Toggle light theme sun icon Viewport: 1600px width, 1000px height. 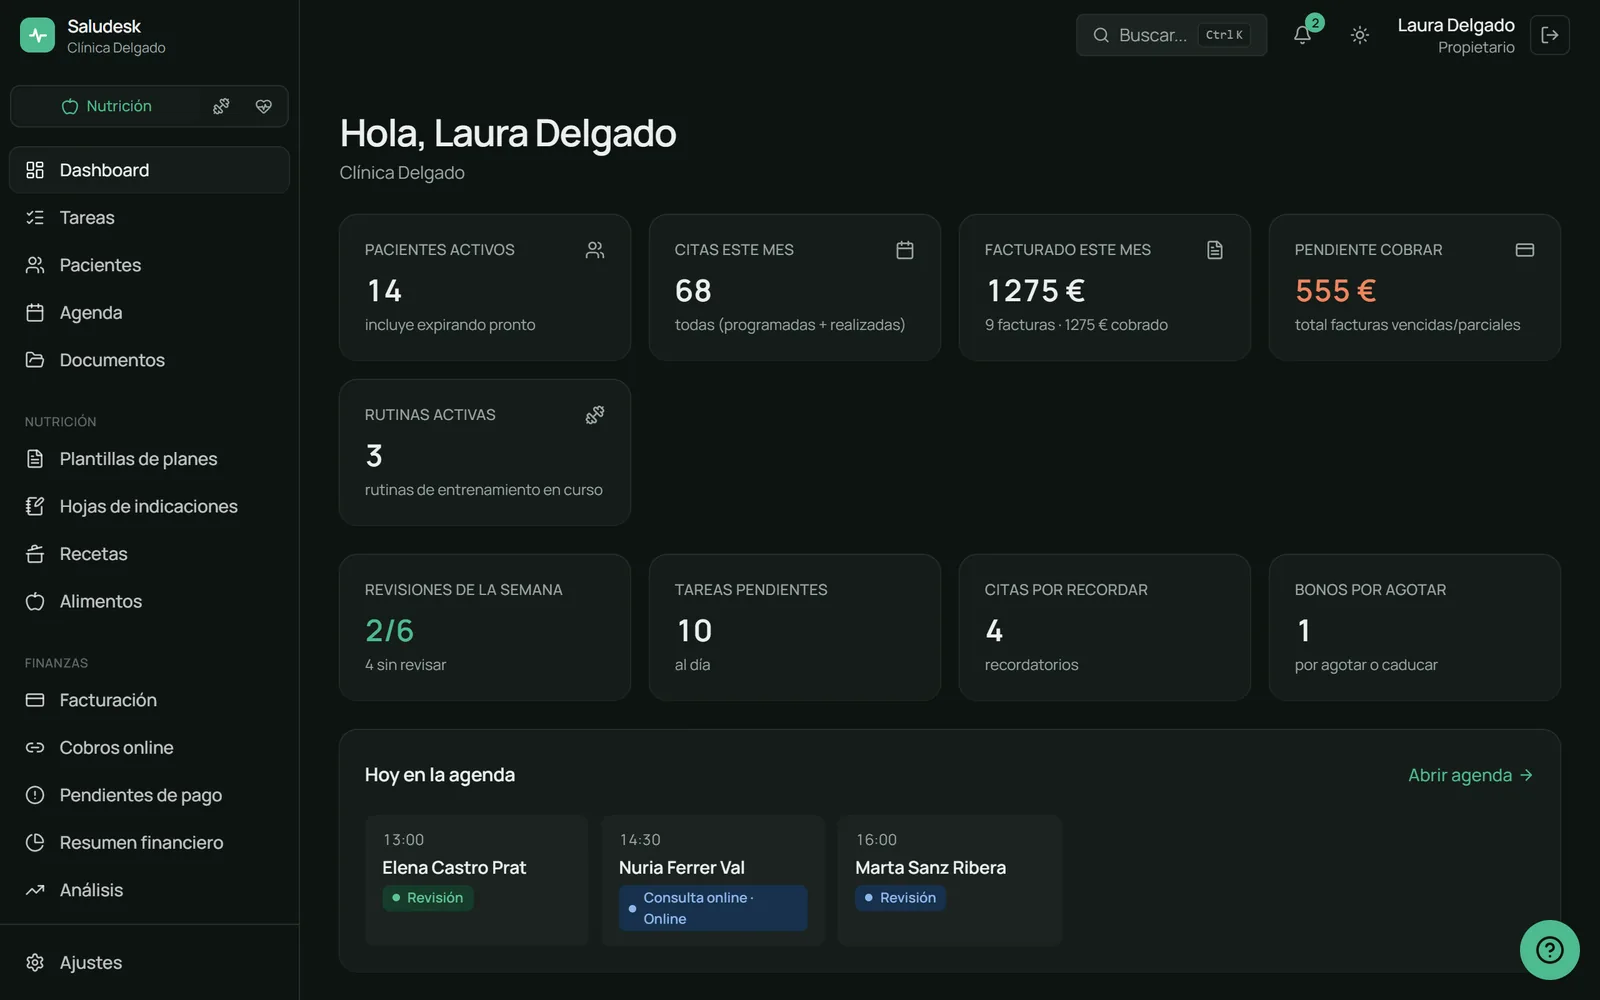[1359, 35]
